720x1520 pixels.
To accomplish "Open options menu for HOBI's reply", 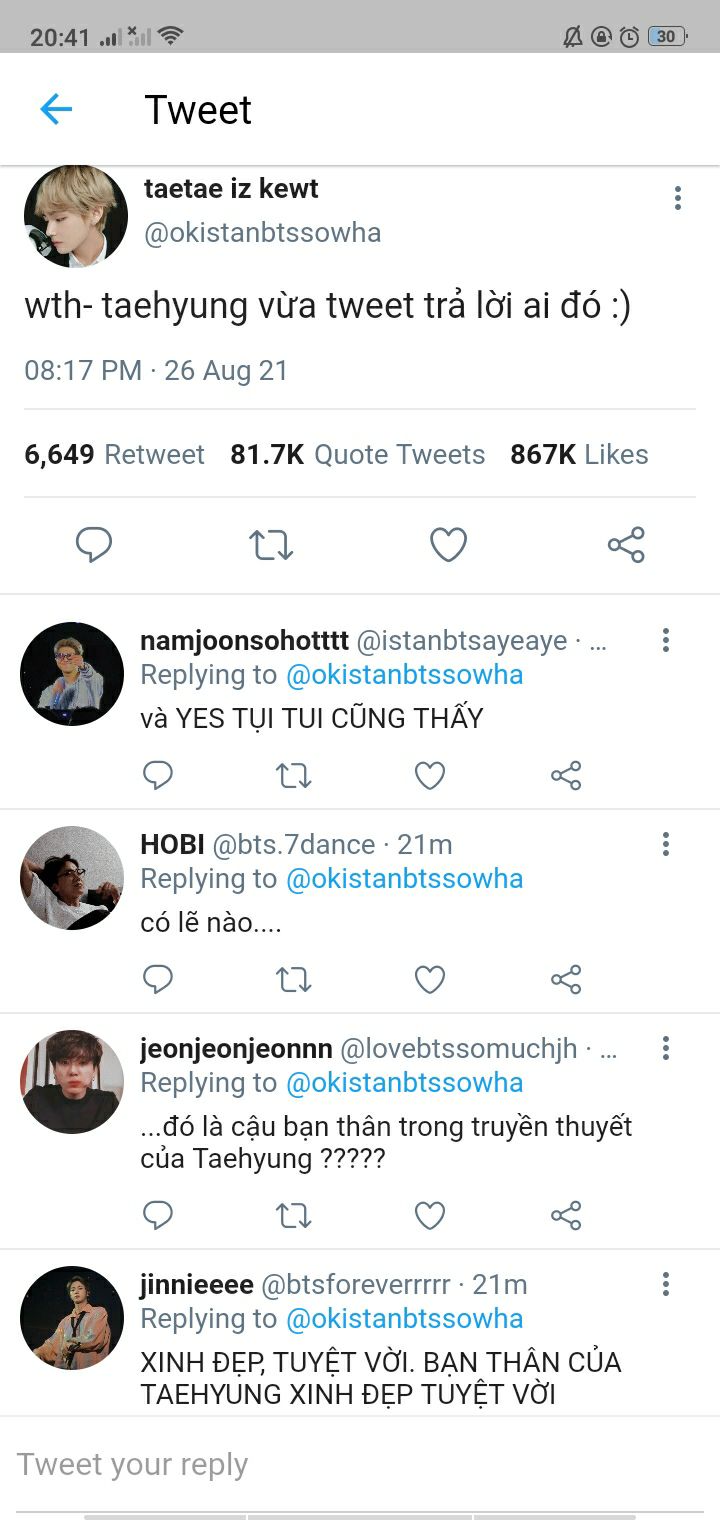I will (x=666, y=844).
